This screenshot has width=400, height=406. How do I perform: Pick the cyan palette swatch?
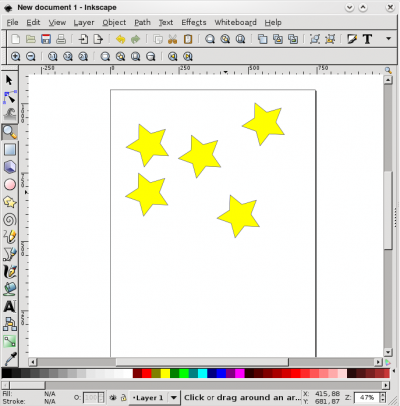point(203,373)
